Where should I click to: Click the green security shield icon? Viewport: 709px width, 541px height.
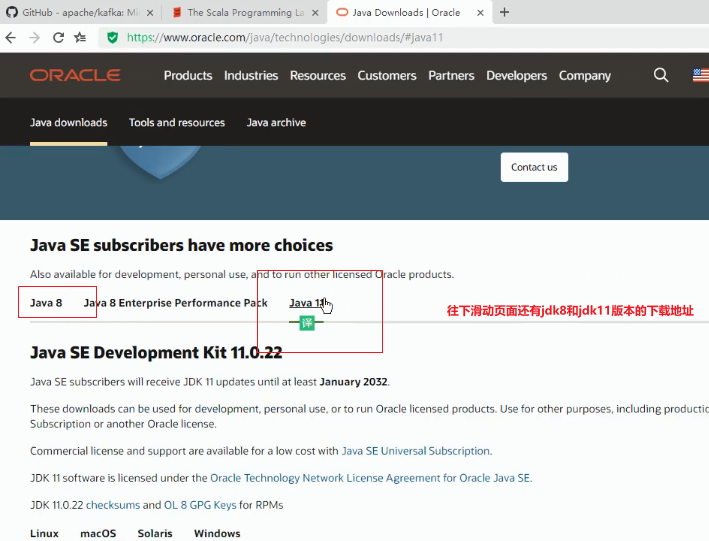pos(113,38)
